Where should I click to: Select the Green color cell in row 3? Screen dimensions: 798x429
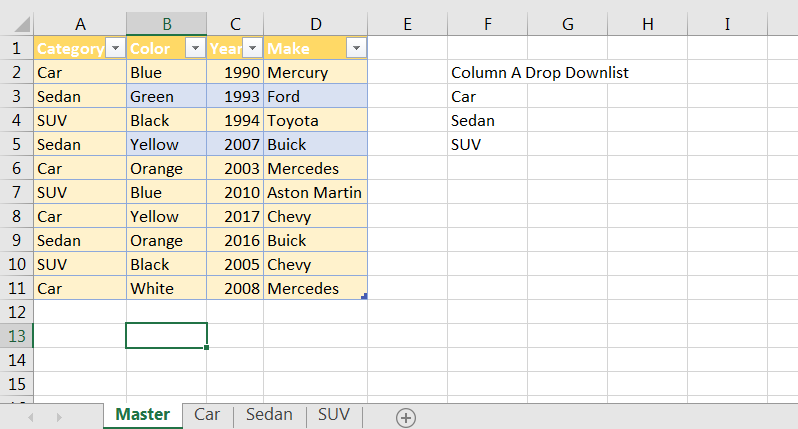(166, 96)
